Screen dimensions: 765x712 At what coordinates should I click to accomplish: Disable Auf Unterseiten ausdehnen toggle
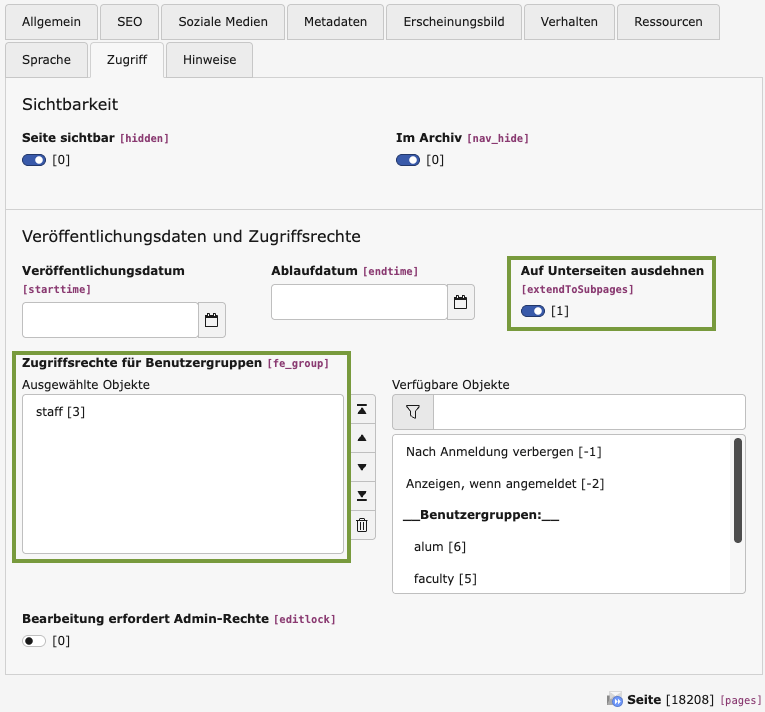click(533, 311)
